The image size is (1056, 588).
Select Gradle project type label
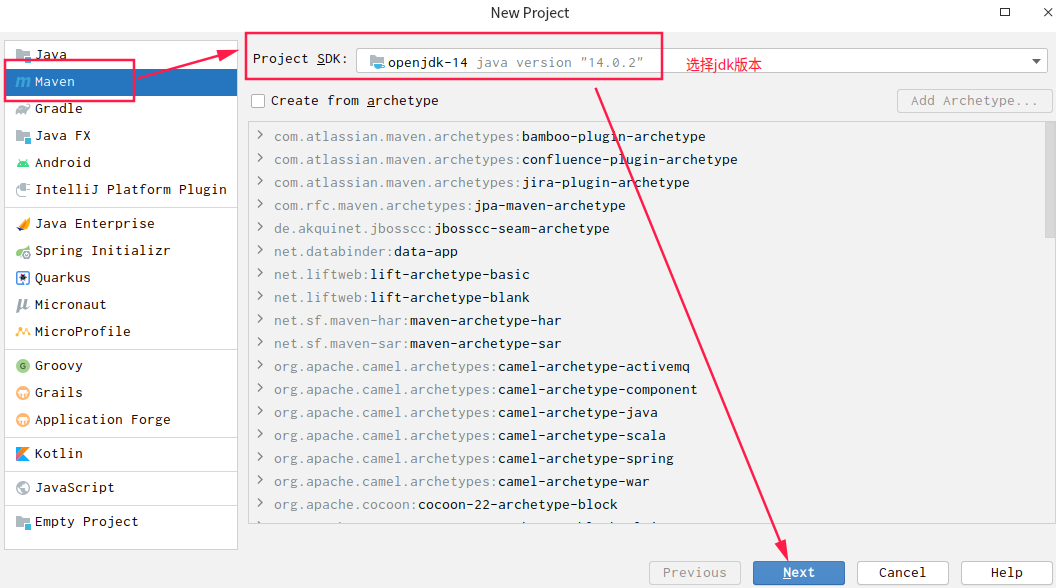[x=59, y=108]
